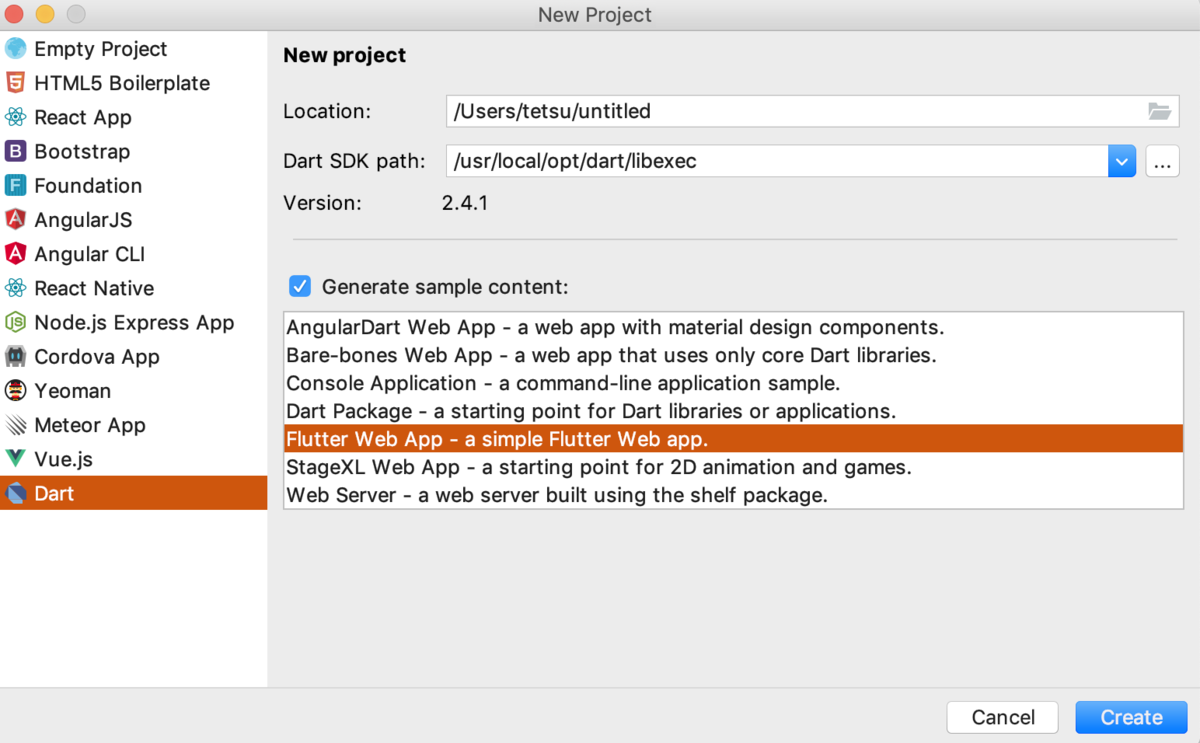1200x743 pixels.
Task: Pick the Node.js Express App icon
Action: tap(15, 322)
